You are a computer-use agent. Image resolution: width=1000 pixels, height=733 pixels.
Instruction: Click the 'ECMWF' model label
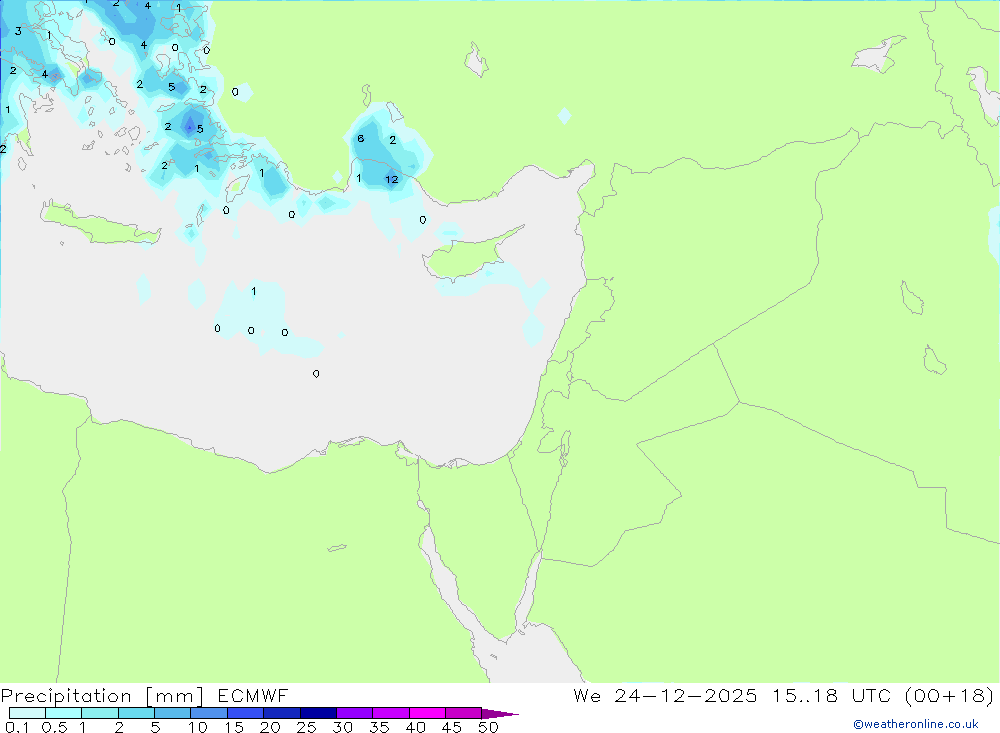[x=253, y=695]
